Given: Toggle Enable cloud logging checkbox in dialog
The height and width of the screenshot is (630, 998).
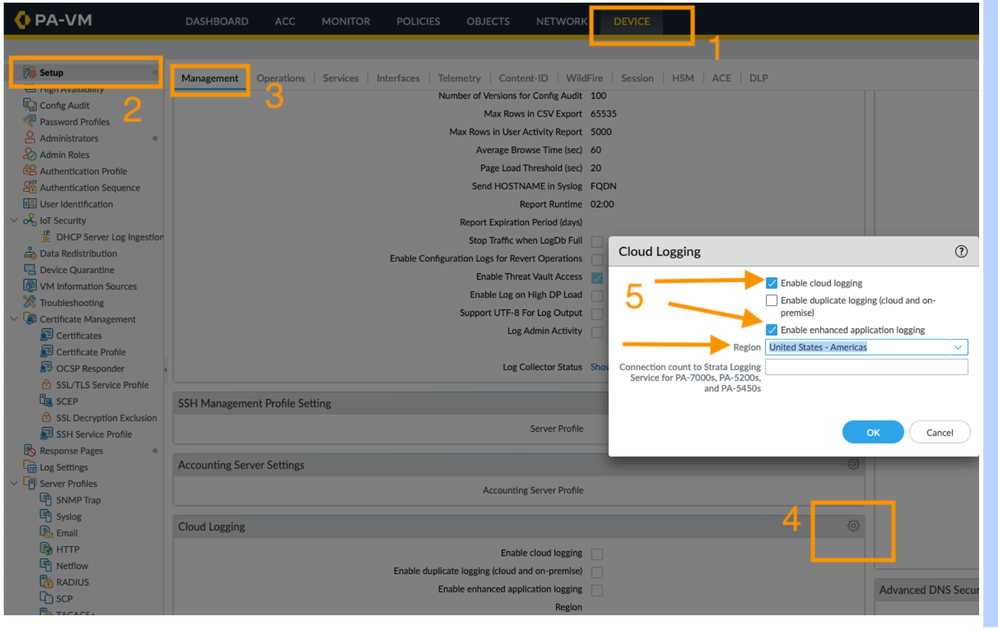Looking at the screenshot, I should click(x=771, y=283).
